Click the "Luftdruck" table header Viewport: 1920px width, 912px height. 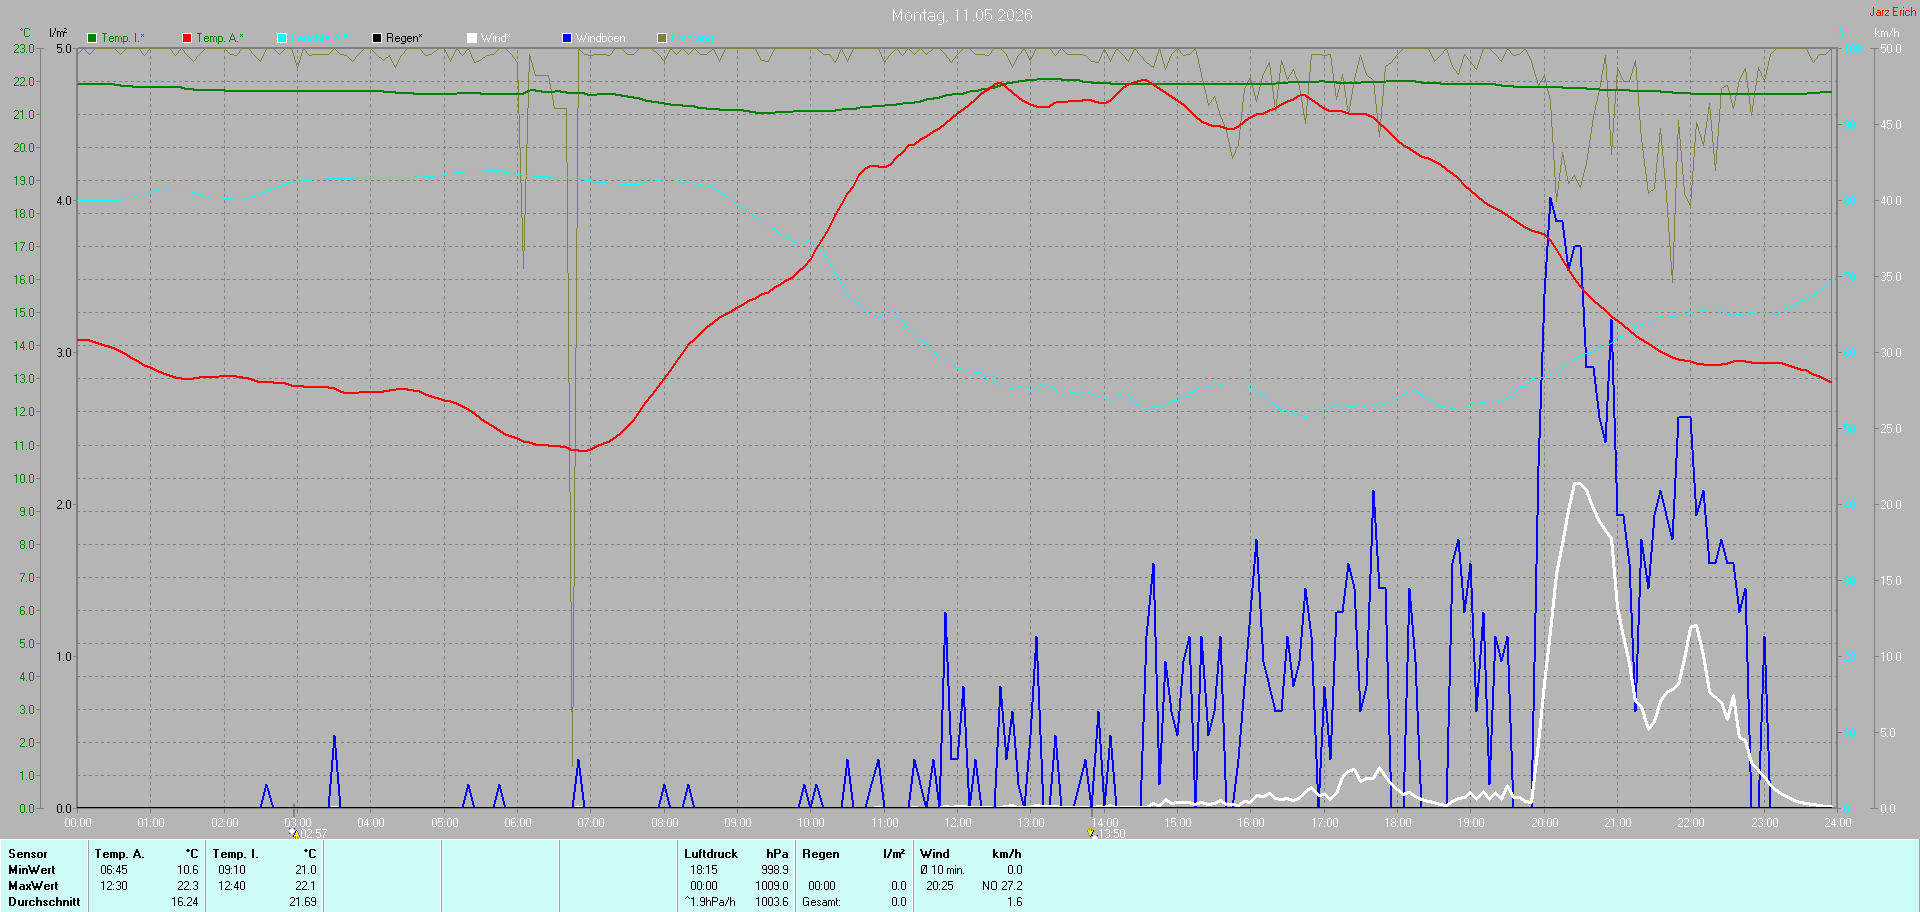tap(711, 854)
